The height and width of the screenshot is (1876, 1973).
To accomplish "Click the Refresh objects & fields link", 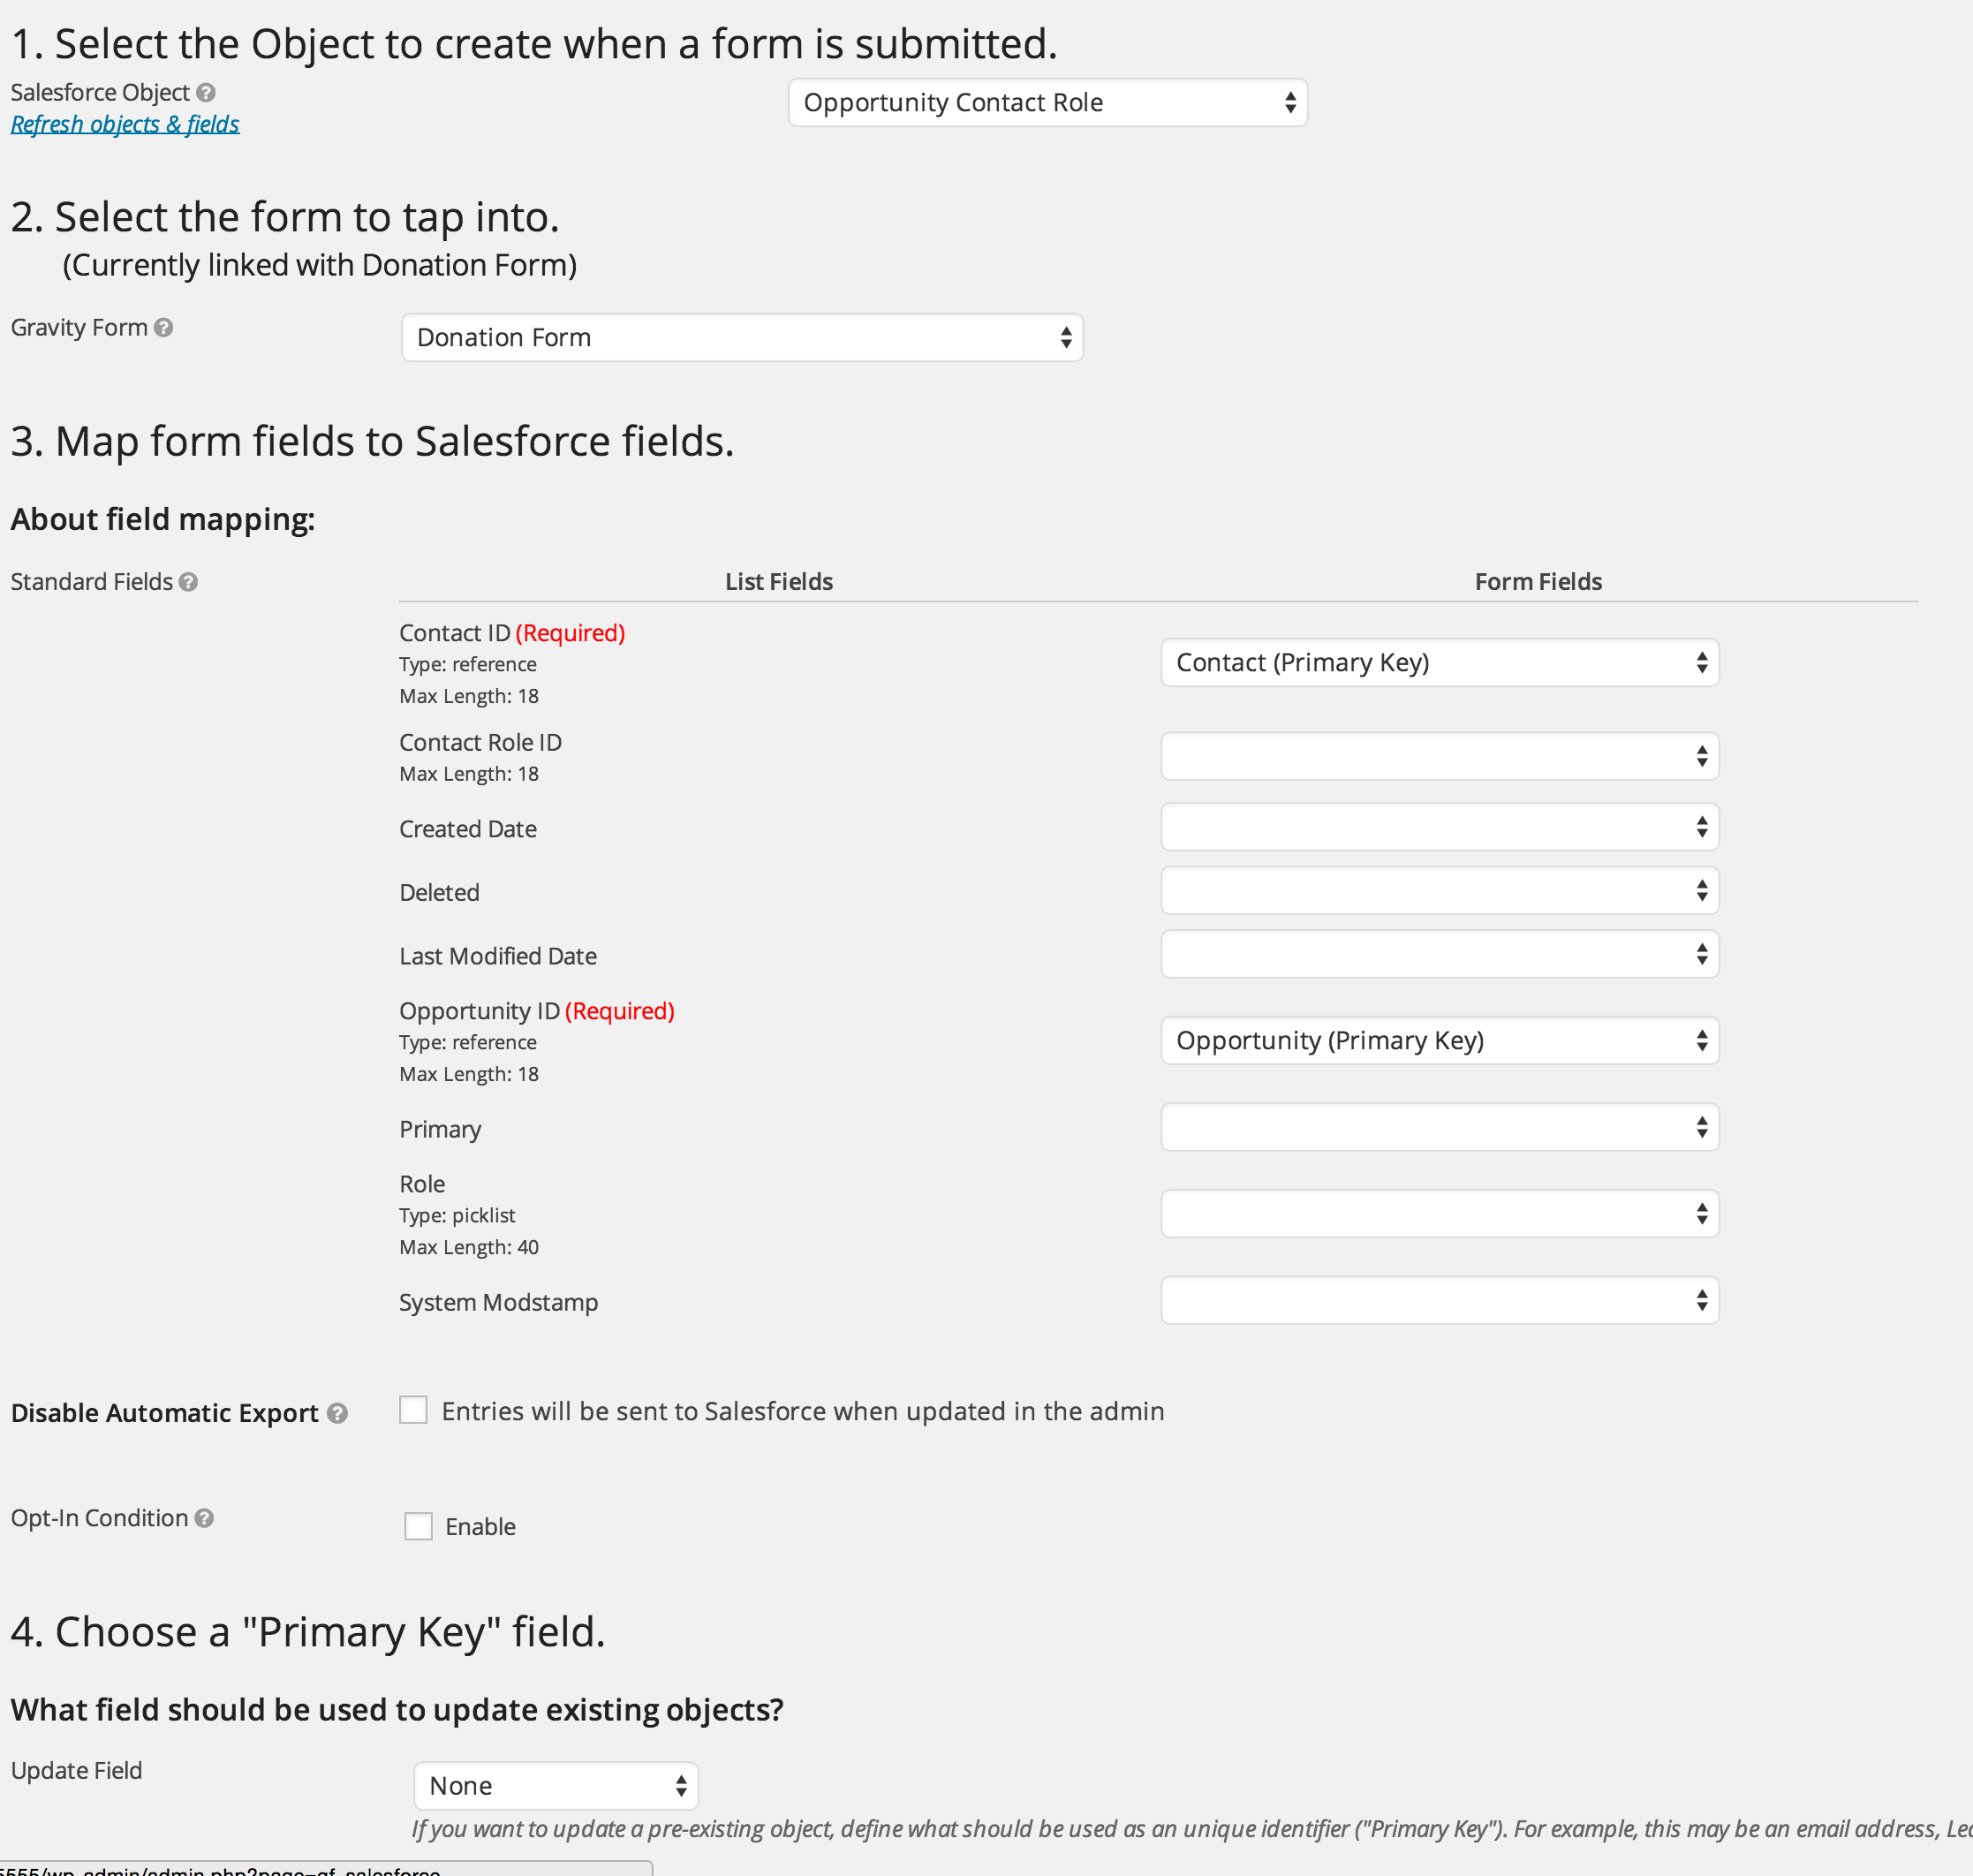I will (125, 125).
